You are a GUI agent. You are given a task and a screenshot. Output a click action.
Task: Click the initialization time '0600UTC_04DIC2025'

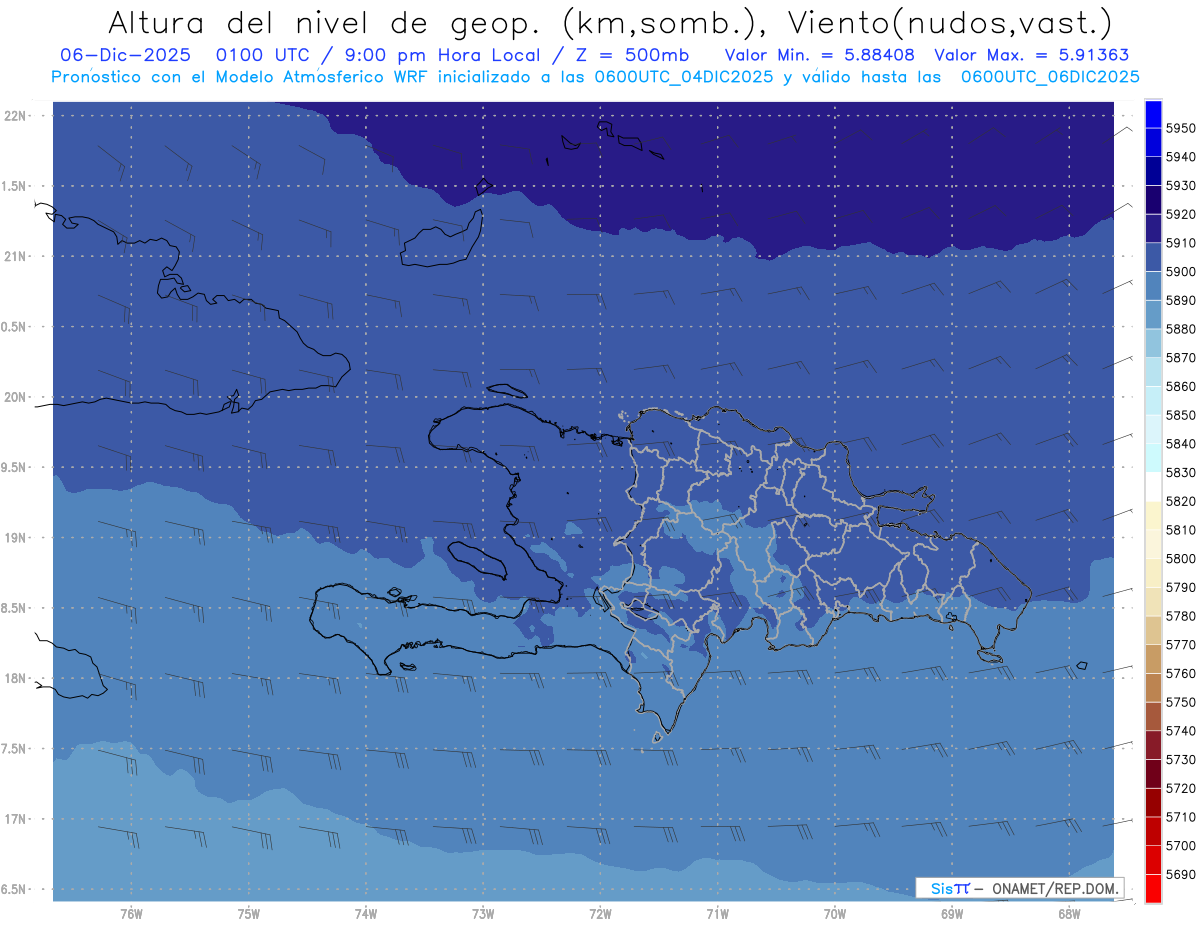(x=684, y=77)
